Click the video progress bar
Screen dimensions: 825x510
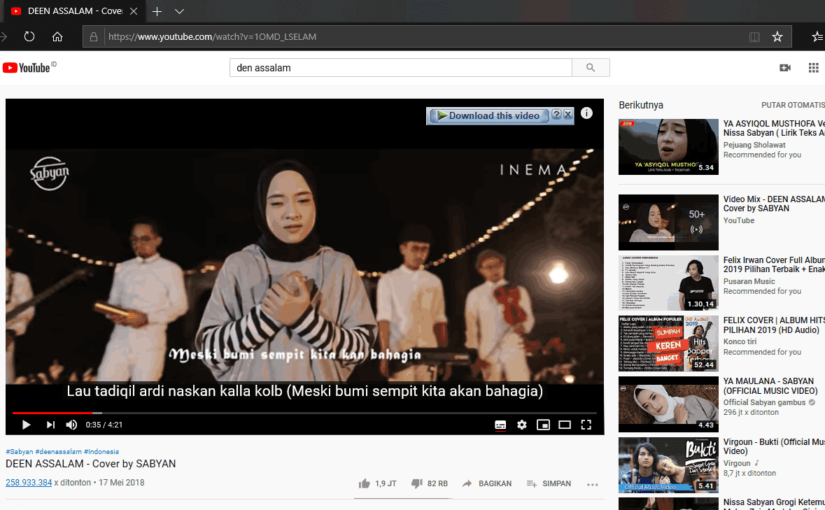pyautogui.click(x=304, y=413)
